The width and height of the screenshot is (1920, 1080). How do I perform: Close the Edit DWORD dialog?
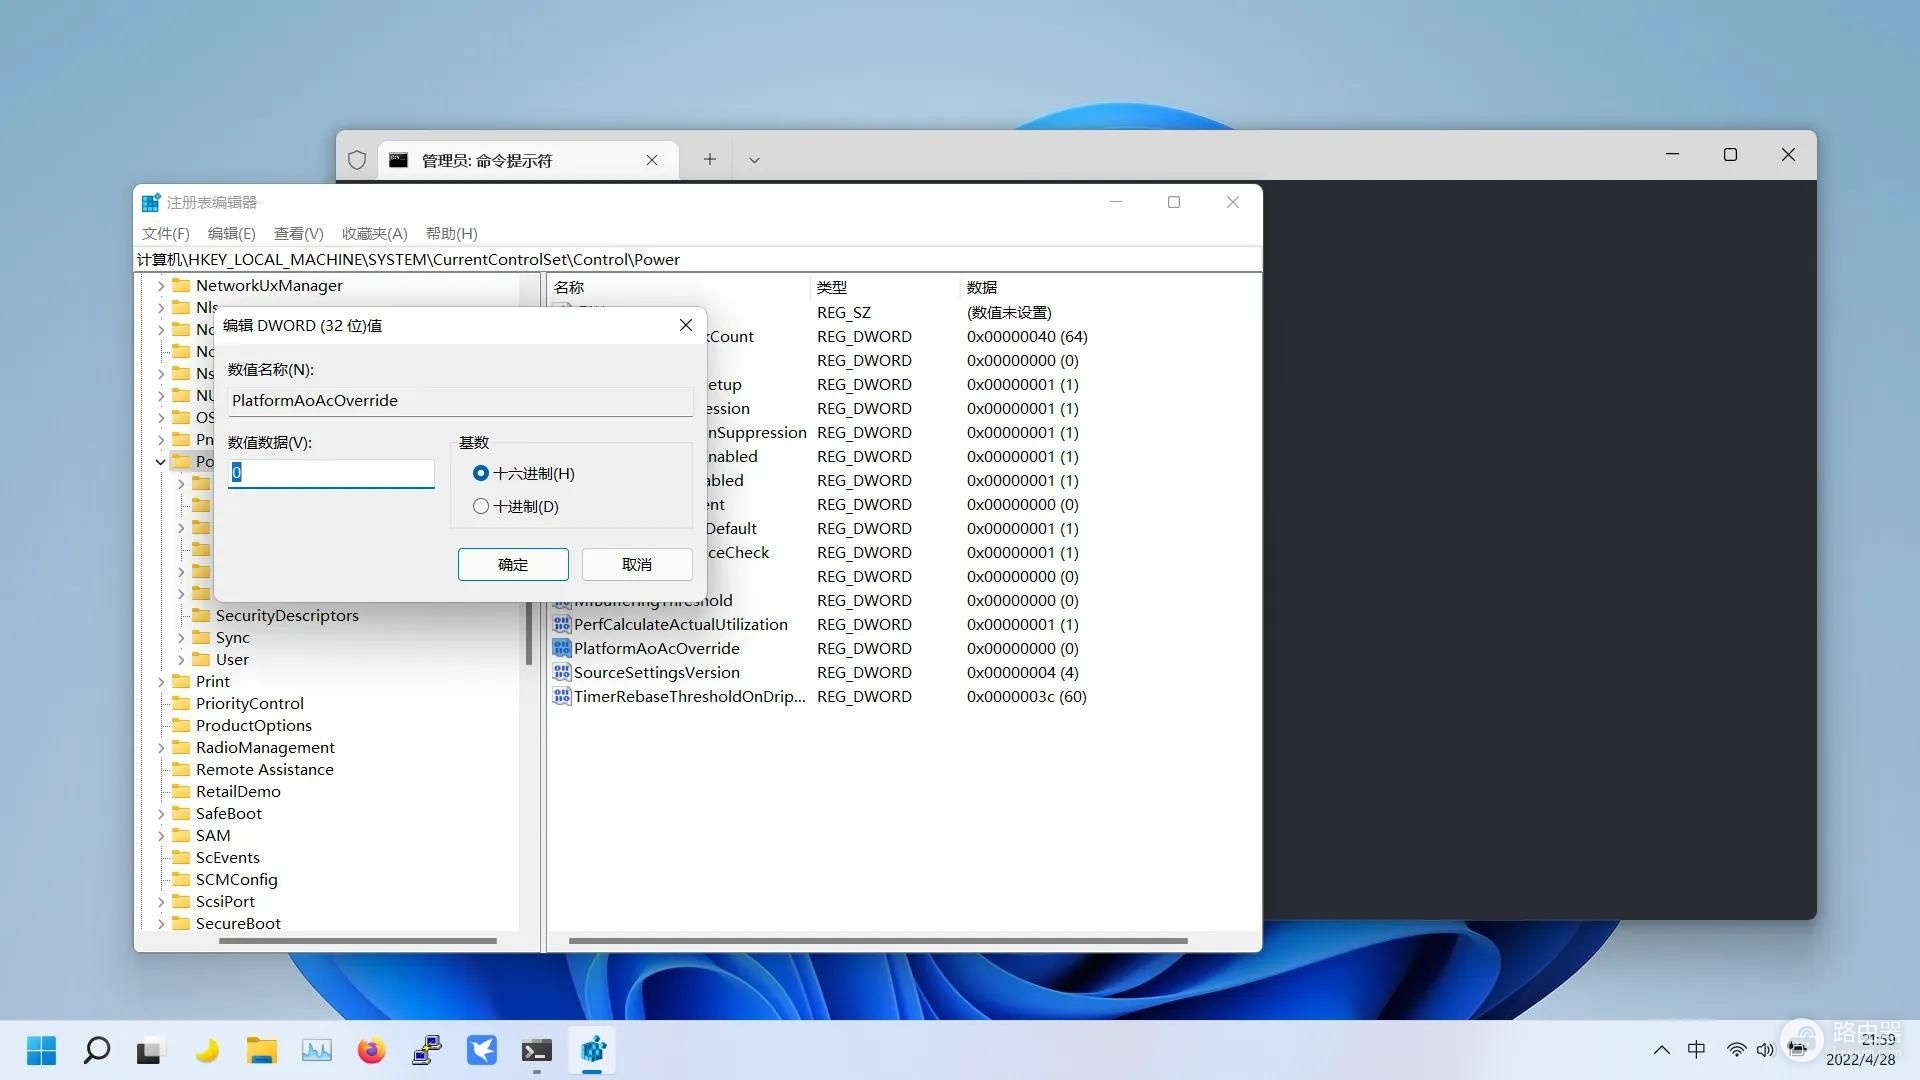pyautogui.click(x=686, y=325)
